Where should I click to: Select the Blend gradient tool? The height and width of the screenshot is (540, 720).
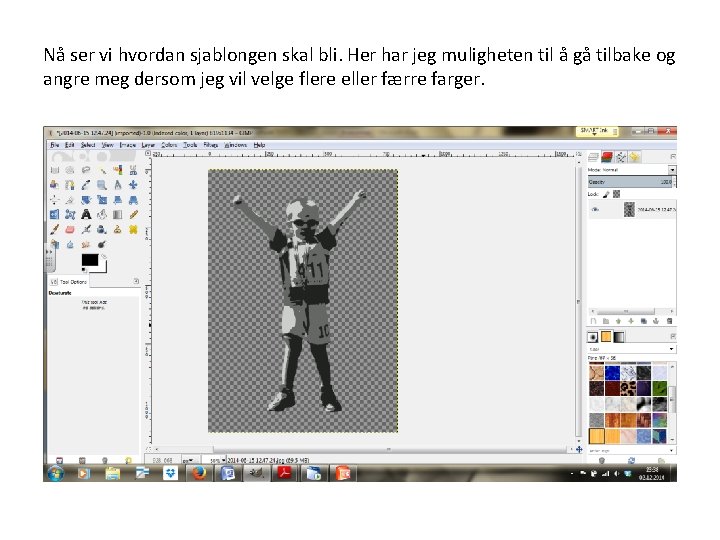tap(118, 214)
